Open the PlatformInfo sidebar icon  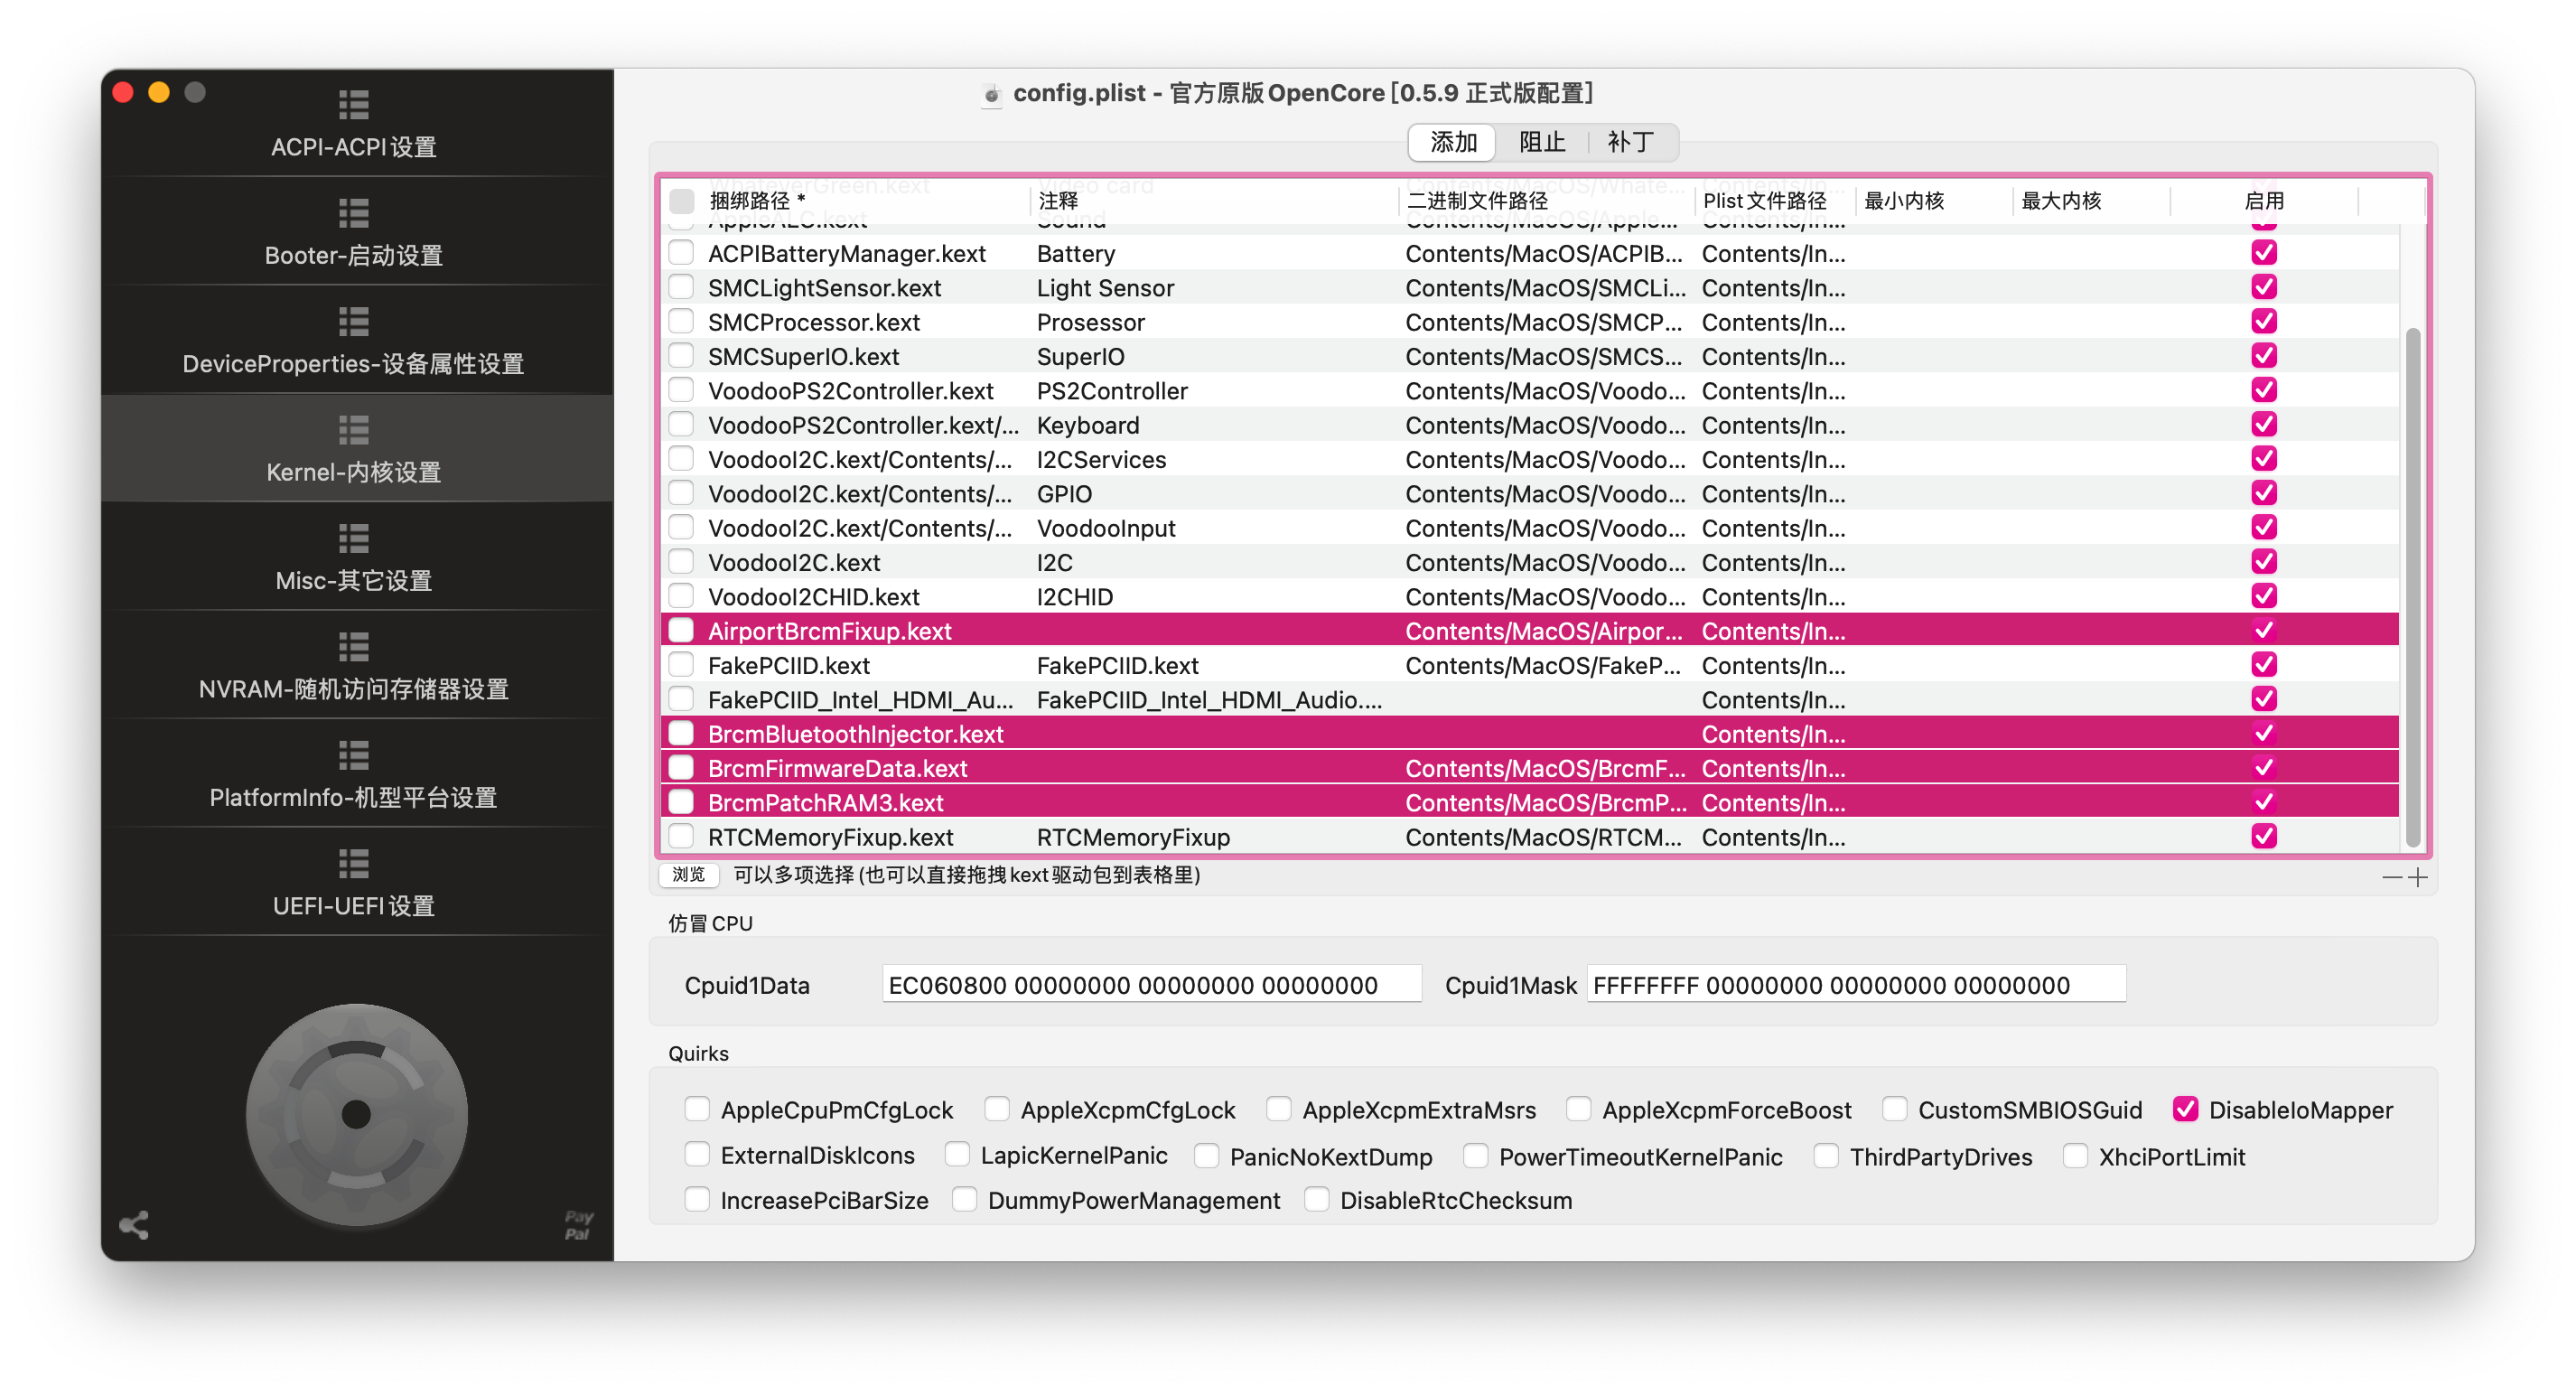click(353, 755)
